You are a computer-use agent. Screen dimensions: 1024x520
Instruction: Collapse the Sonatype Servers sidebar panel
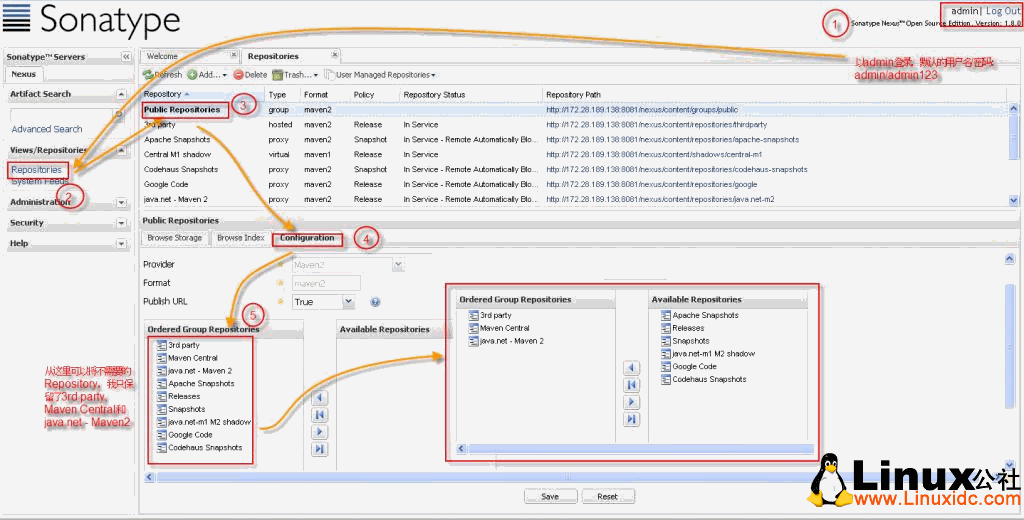point(126,57)
